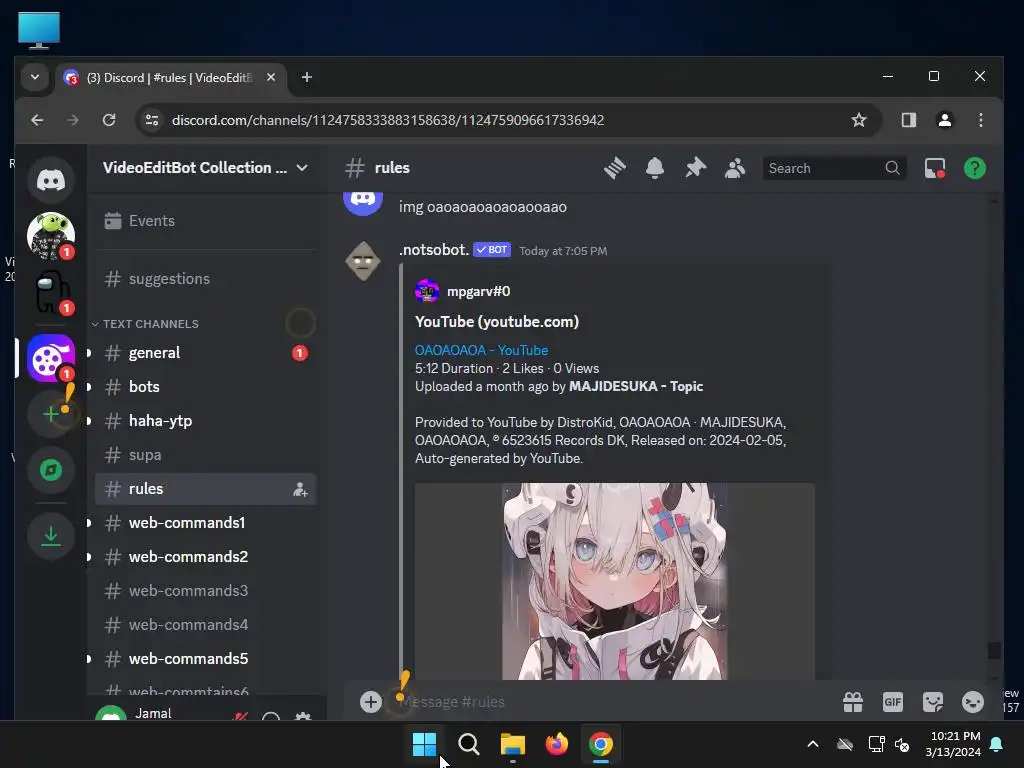Screen dimensions: 1024x768
Task: Open the web-commands3 channel
Action: (x=205, y=590)
